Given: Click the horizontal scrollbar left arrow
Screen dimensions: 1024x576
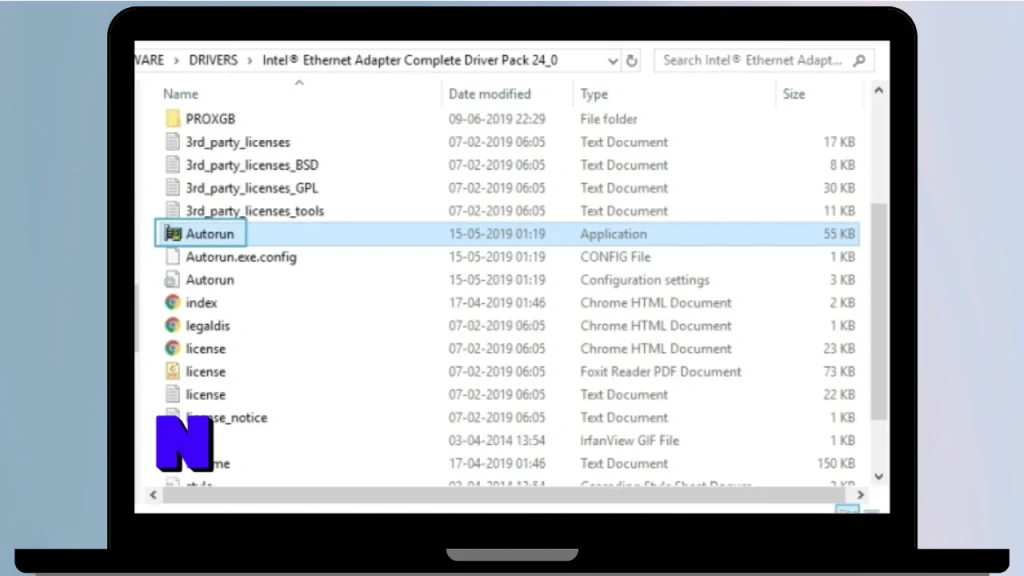Looking at the screenshot, I should [x=153, y=495].
